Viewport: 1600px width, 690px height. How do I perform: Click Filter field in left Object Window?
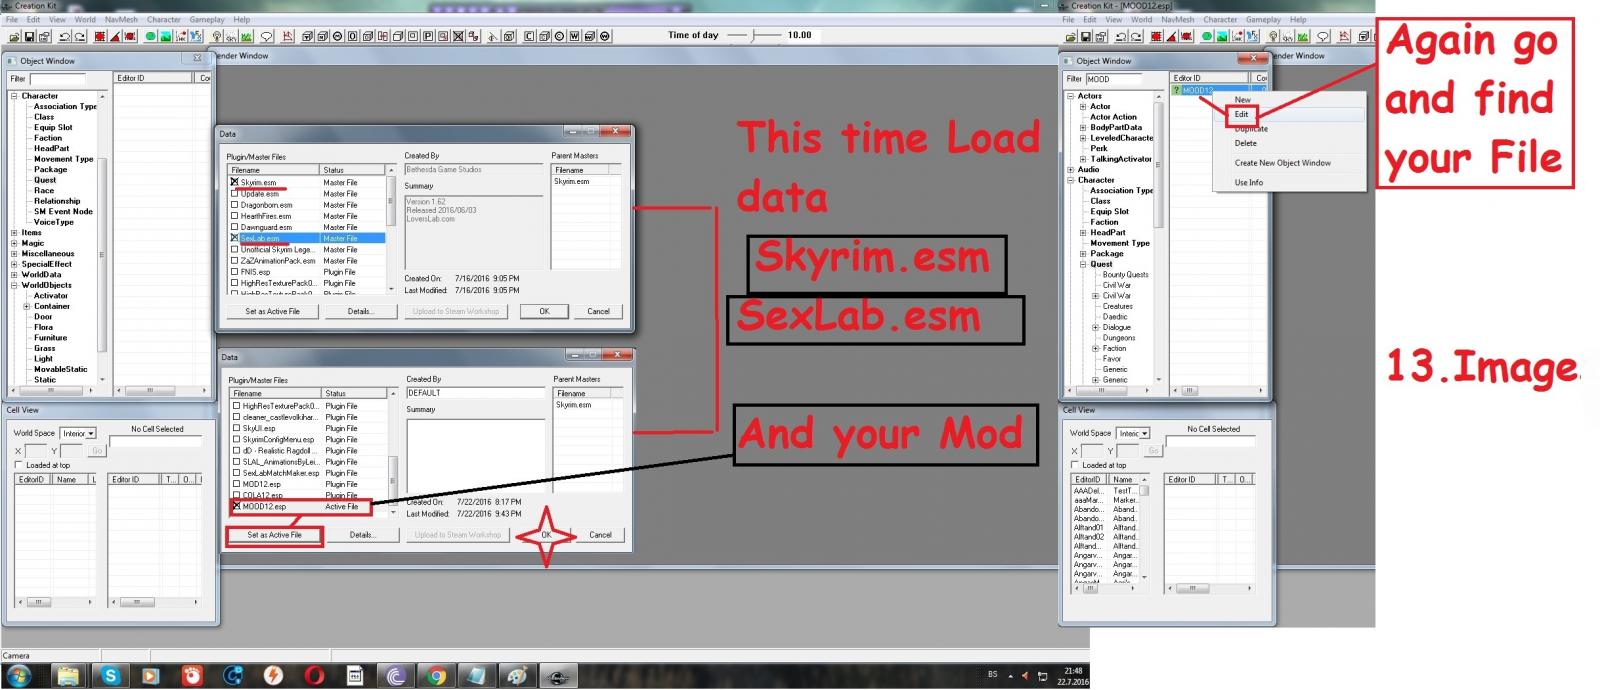click(57, 78)
